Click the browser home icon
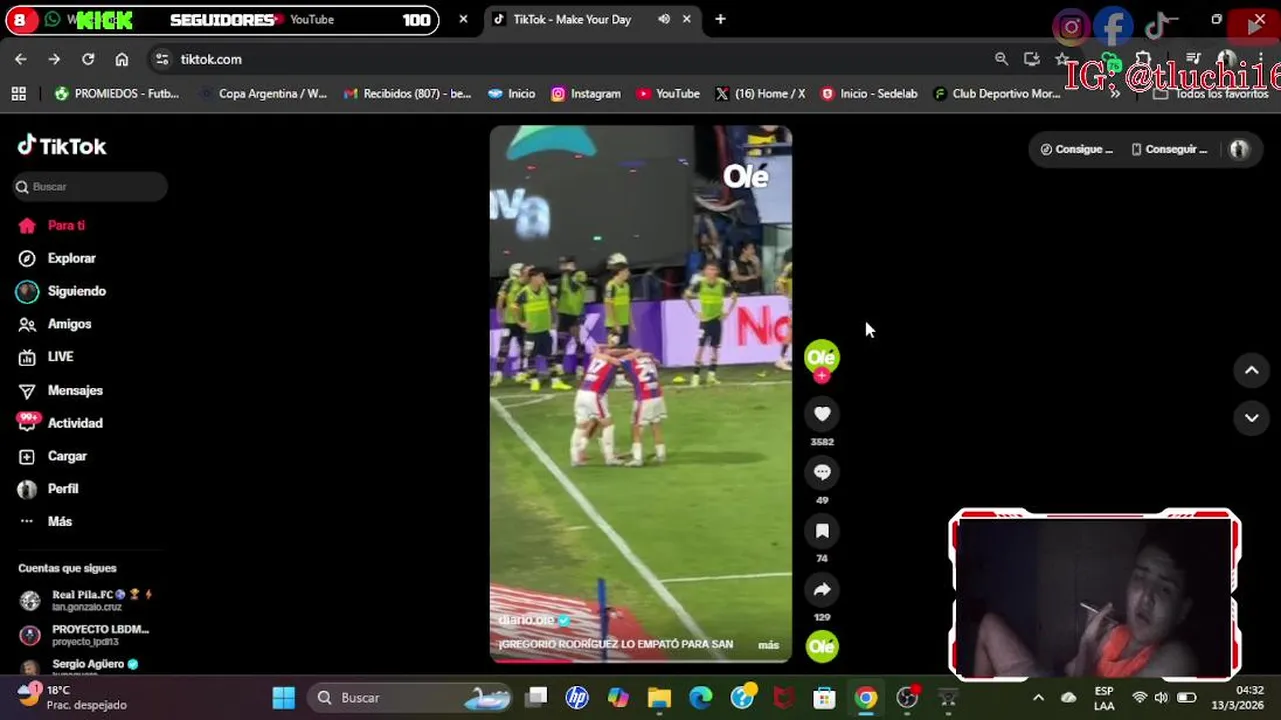The image size is (1281, 720). click(x=122, y=59)
